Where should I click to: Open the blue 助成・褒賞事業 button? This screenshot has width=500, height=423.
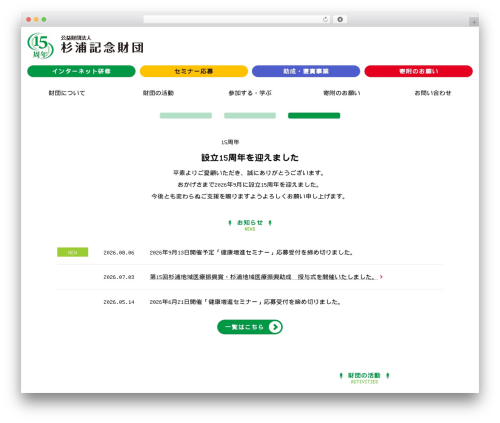click(x=306, y=71)
